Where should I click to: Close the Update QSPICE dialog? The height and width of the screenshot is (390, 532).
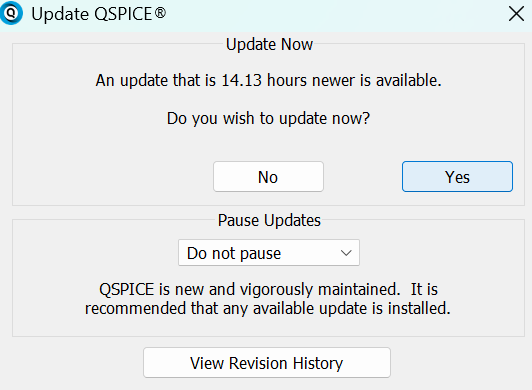tap(516, 14)
